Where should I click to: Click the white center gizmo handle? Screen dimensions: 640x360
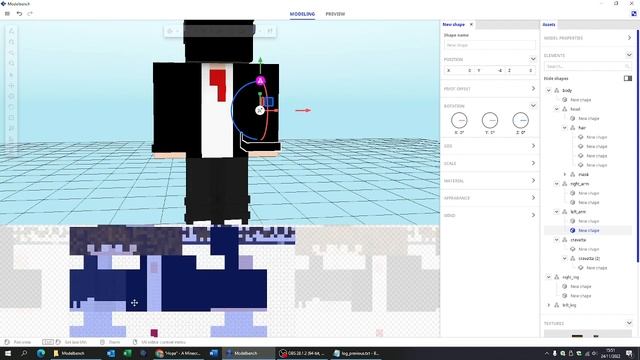coord(260,110)
